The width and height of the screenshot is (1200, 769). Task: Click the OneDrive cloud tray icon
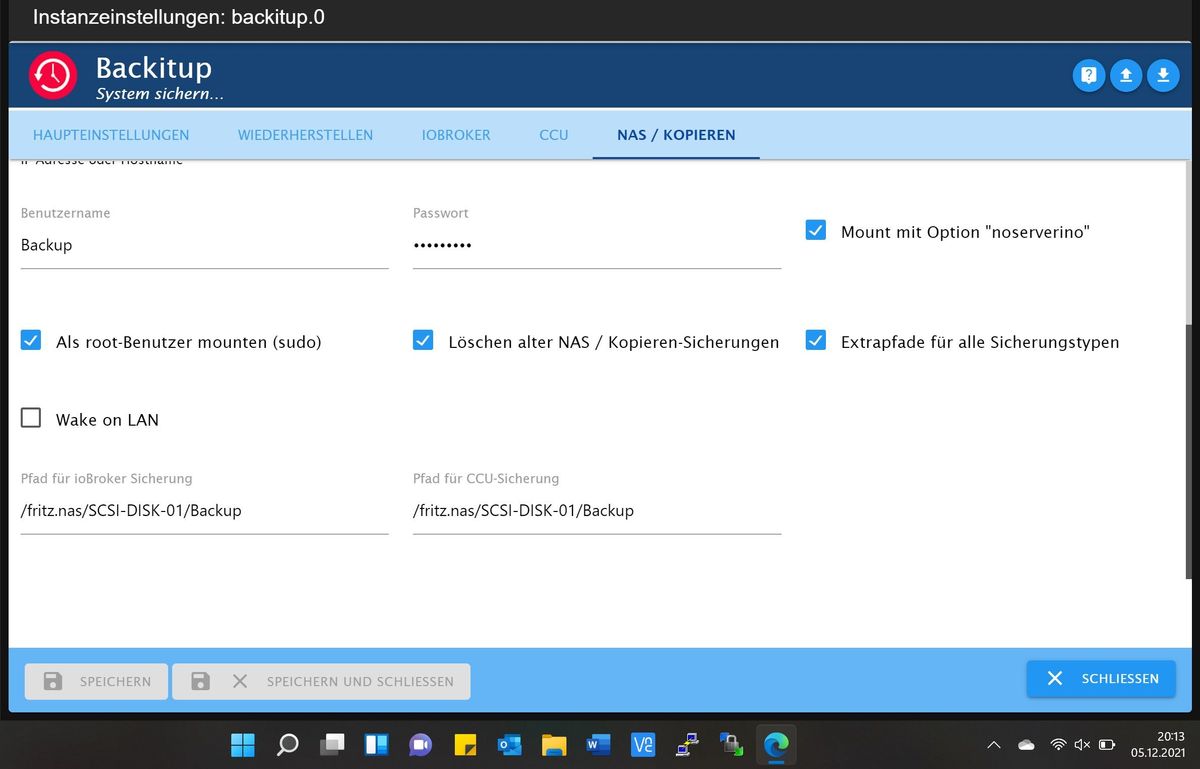coord(1026,745)
